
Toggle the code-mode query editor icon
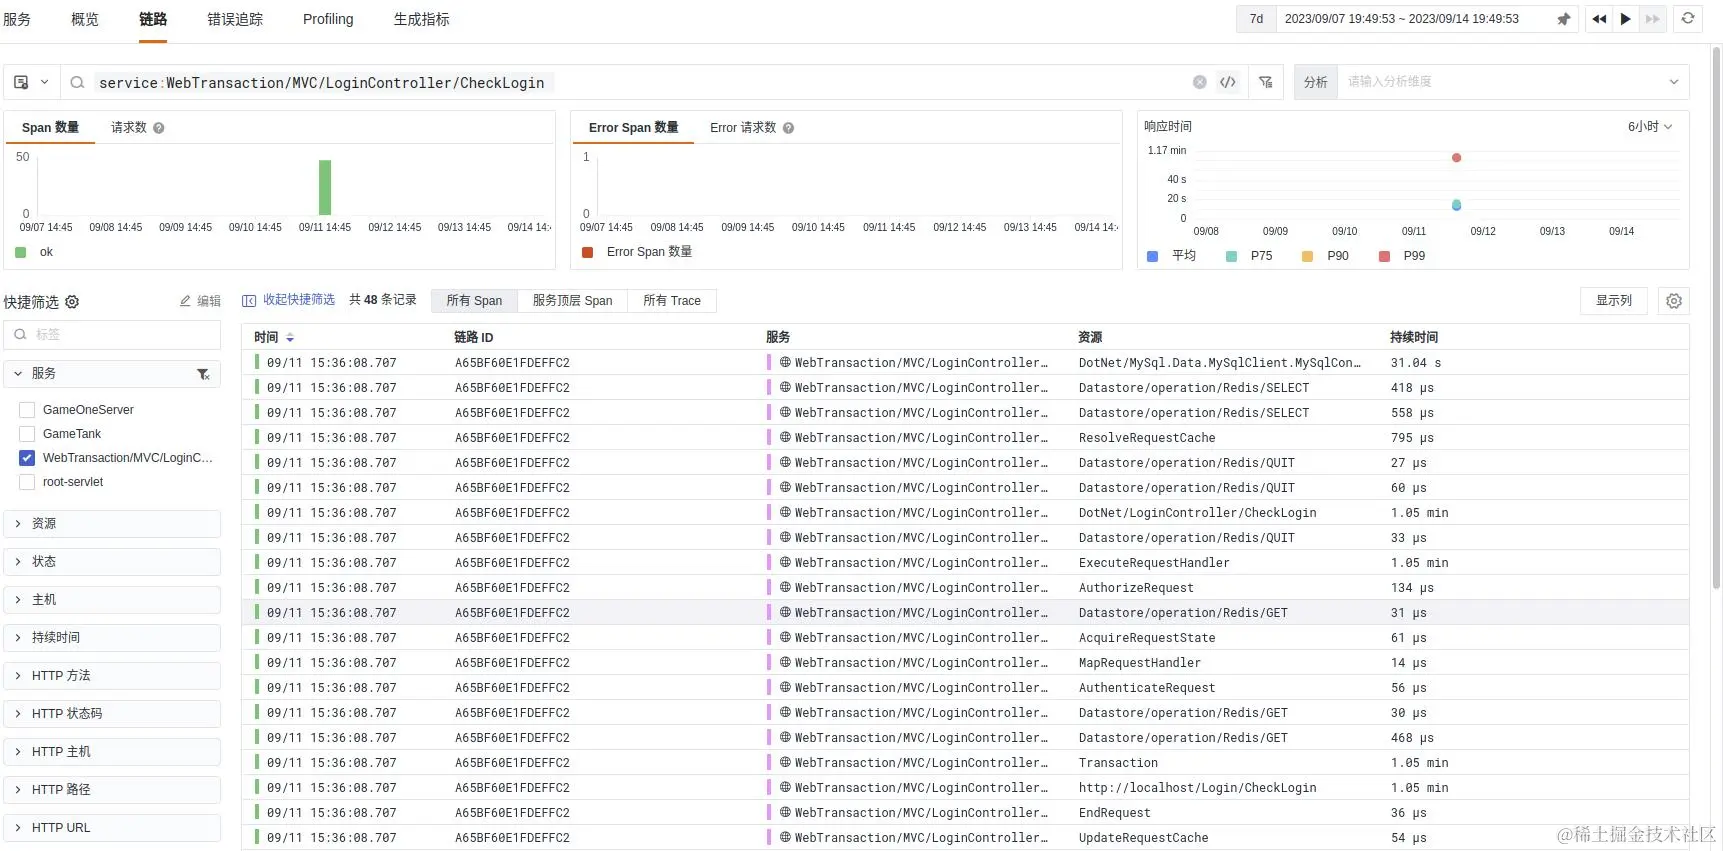pyautogui.click(x=1228, y=83)
